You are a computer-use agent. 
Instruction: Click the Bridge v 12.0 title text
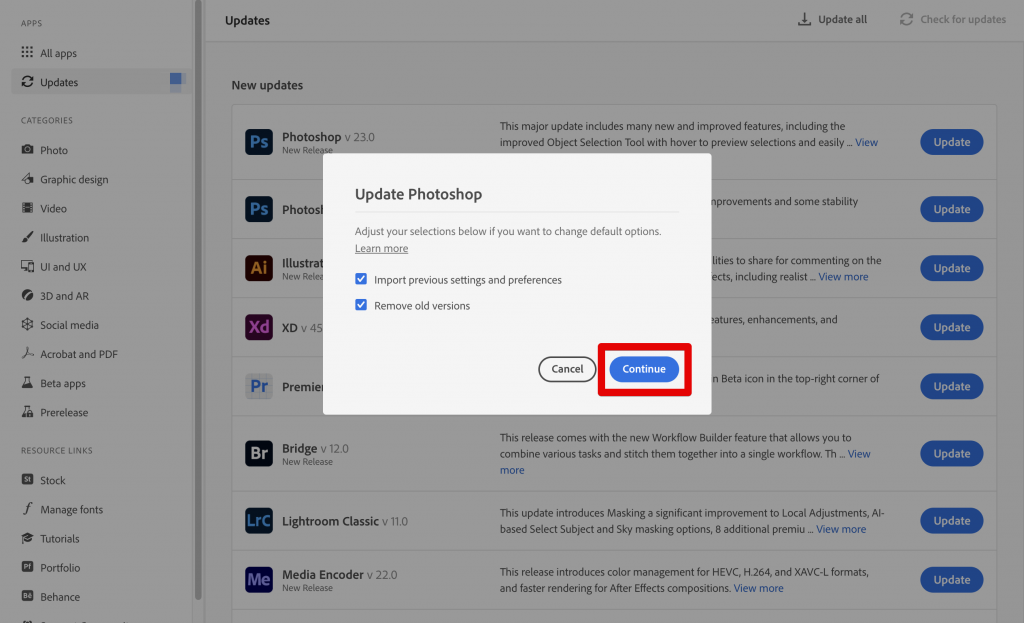(x=315, y=449)
